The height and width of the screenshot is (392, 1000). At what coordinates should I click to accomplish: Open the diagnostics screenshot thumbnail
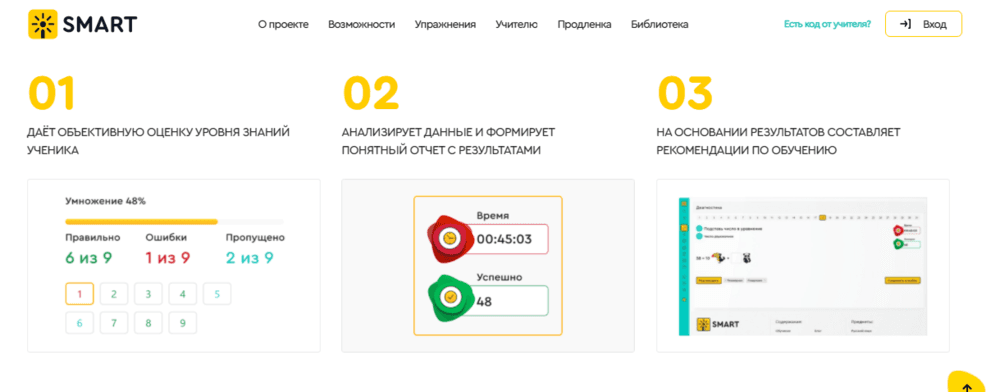(803, 266)
